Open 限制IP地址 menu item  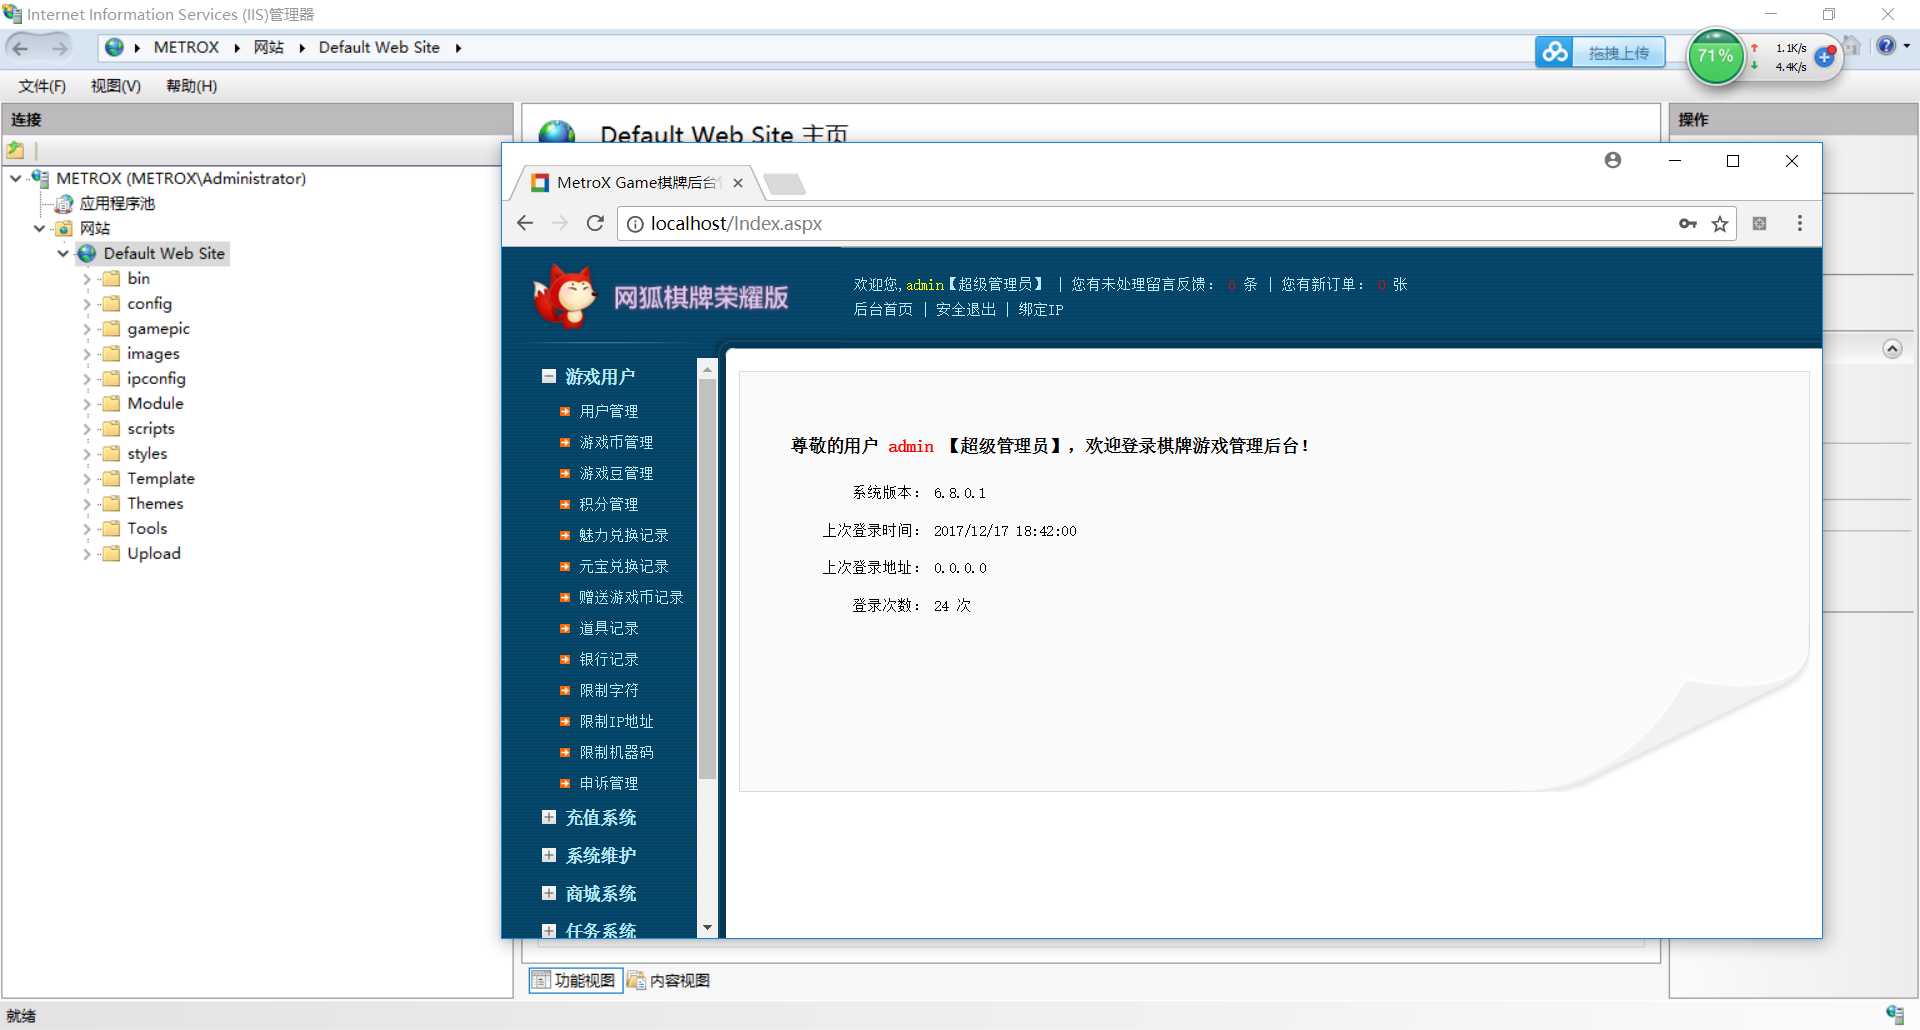coord(616,721)
